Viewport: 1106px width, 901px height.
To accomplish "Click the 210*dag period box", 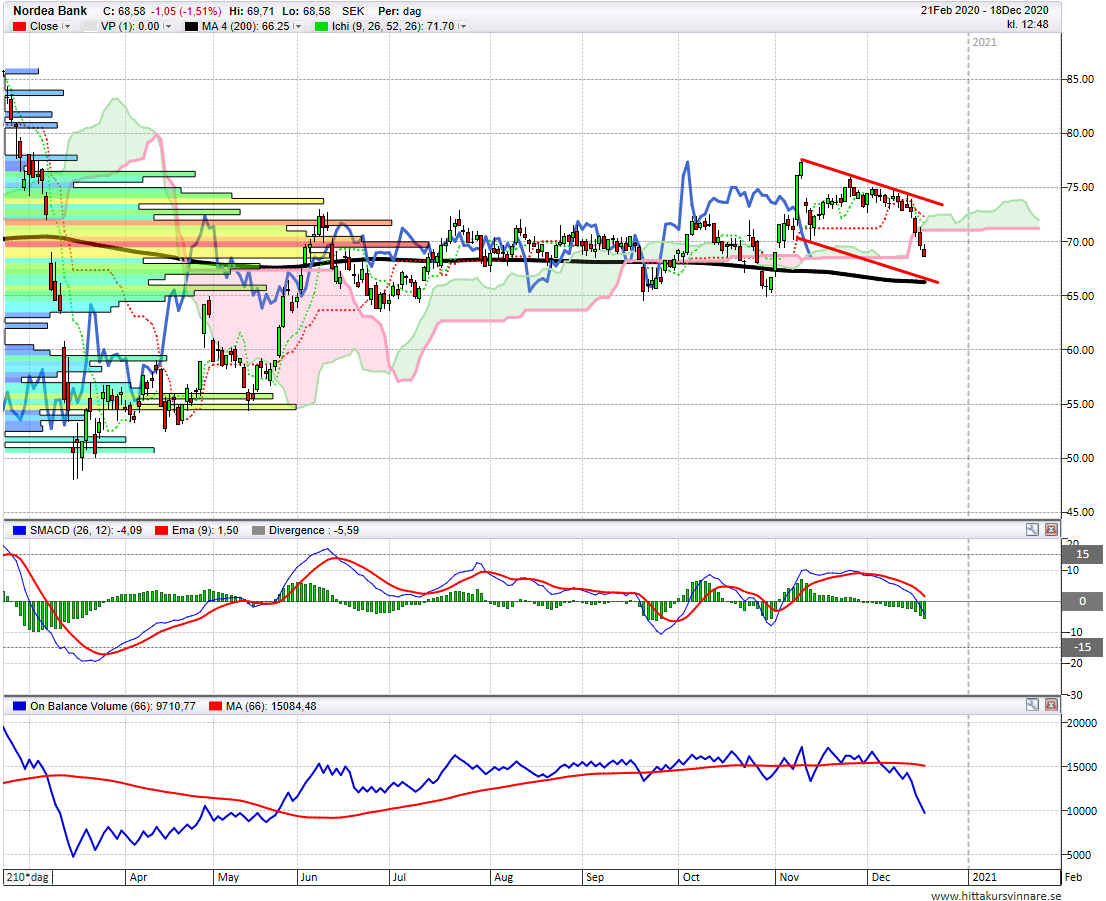I will [x=28, y=877].
